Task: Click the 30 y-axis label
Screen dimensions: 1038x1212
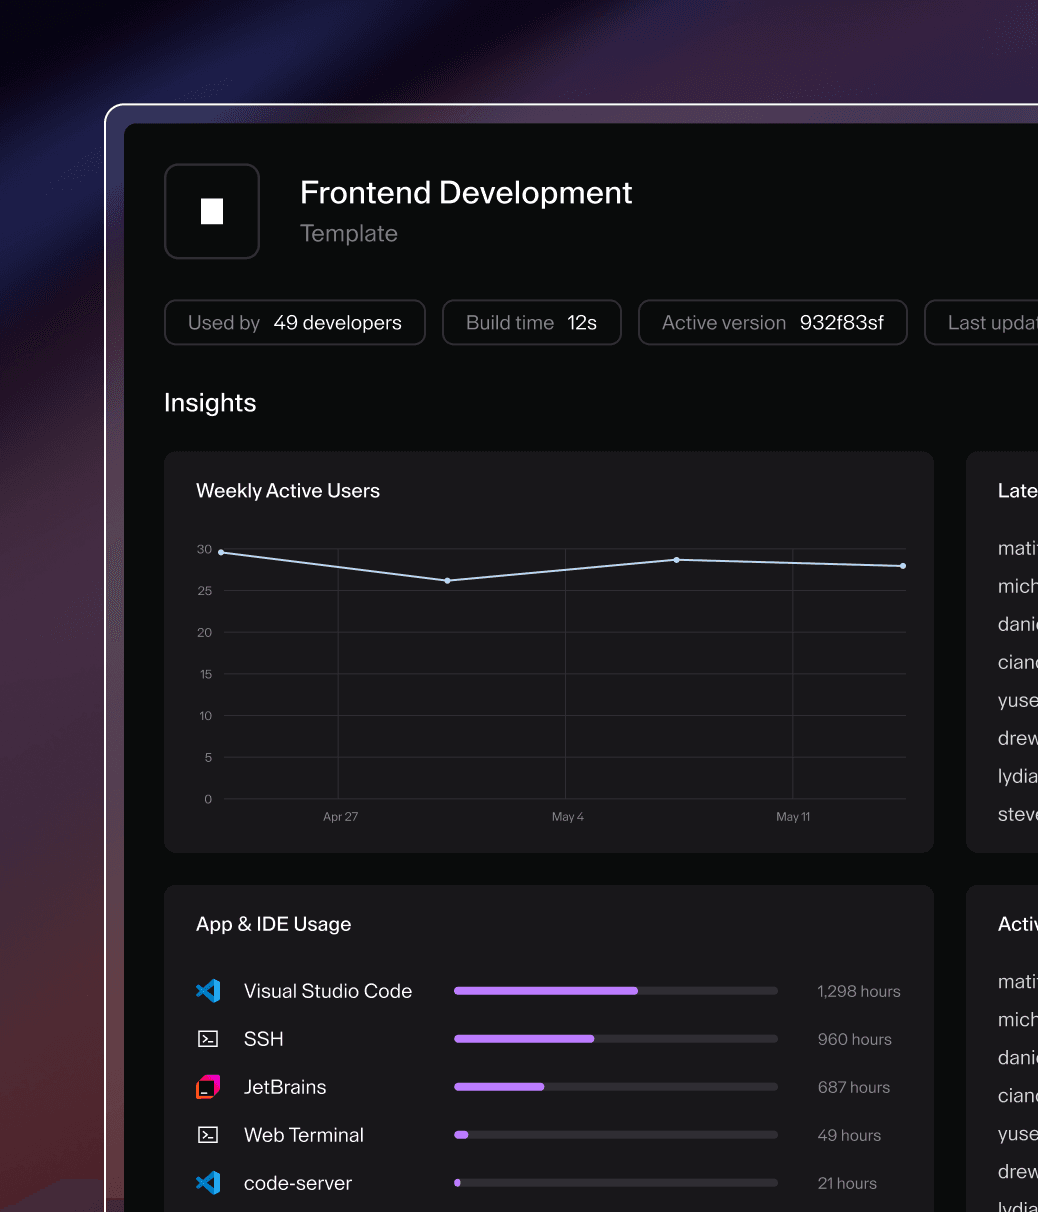Action: [x=204, y=549]
